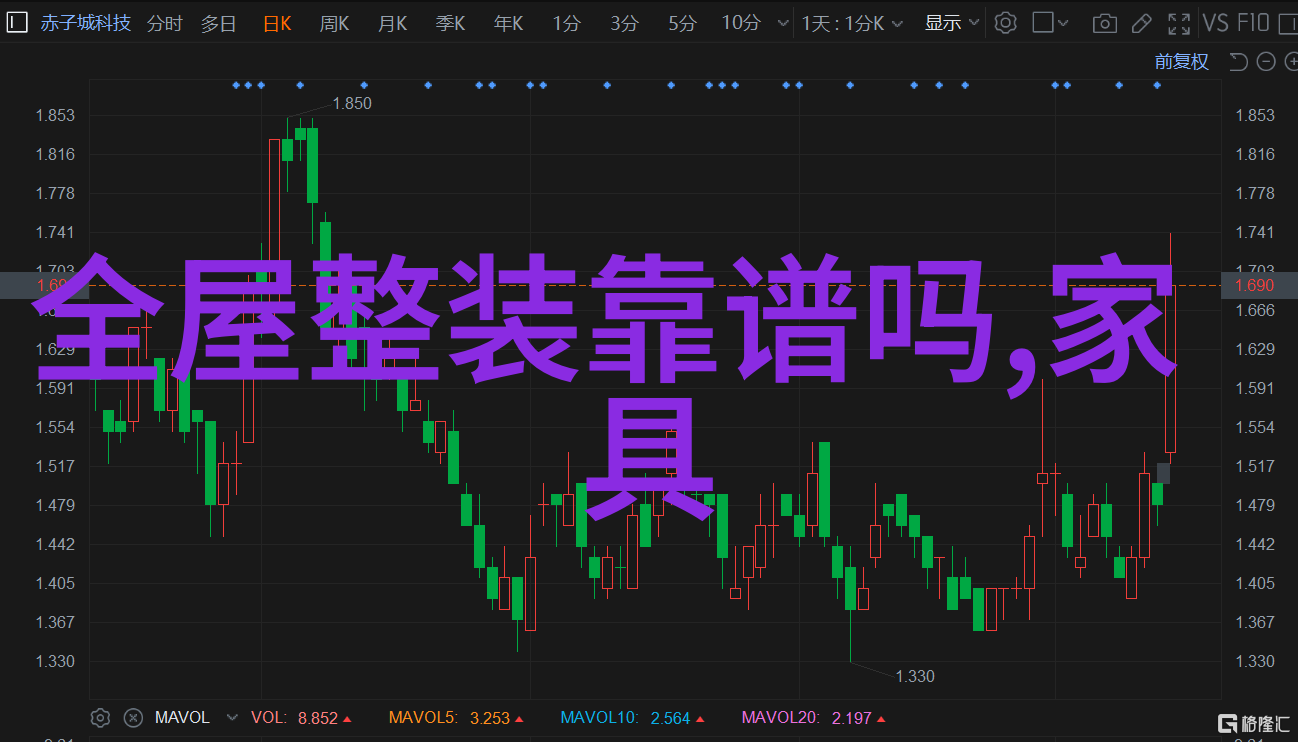Select the 年K yearly chart tab
Screen dimensions: 1298x742
508,22
